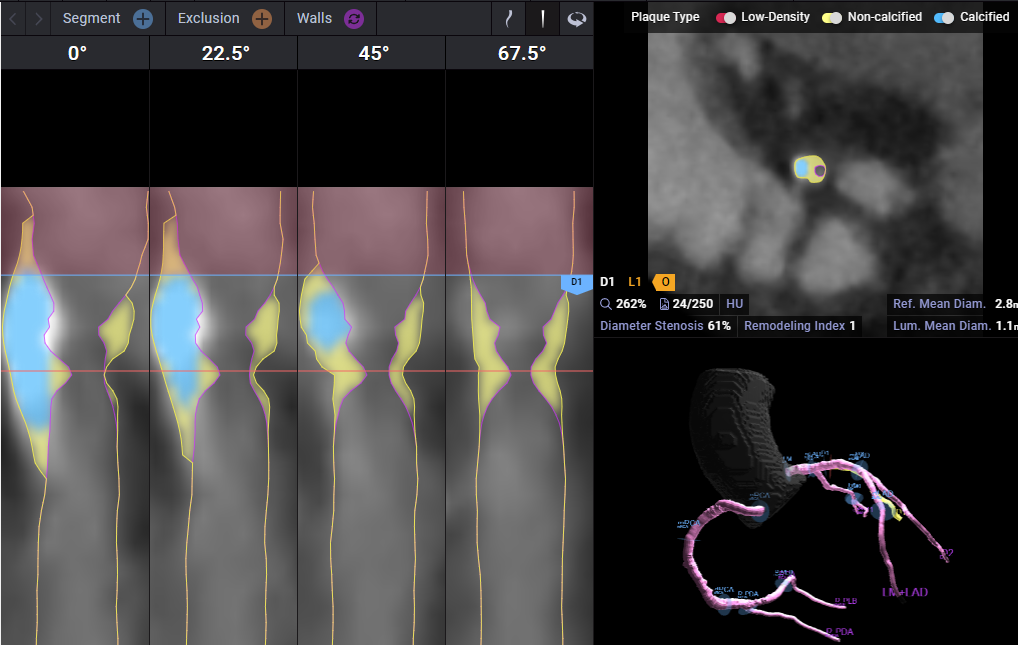Click the LM+LAD label in 3D model
The width and height of the screenshot is (1018, 645).
coord(904,592)
